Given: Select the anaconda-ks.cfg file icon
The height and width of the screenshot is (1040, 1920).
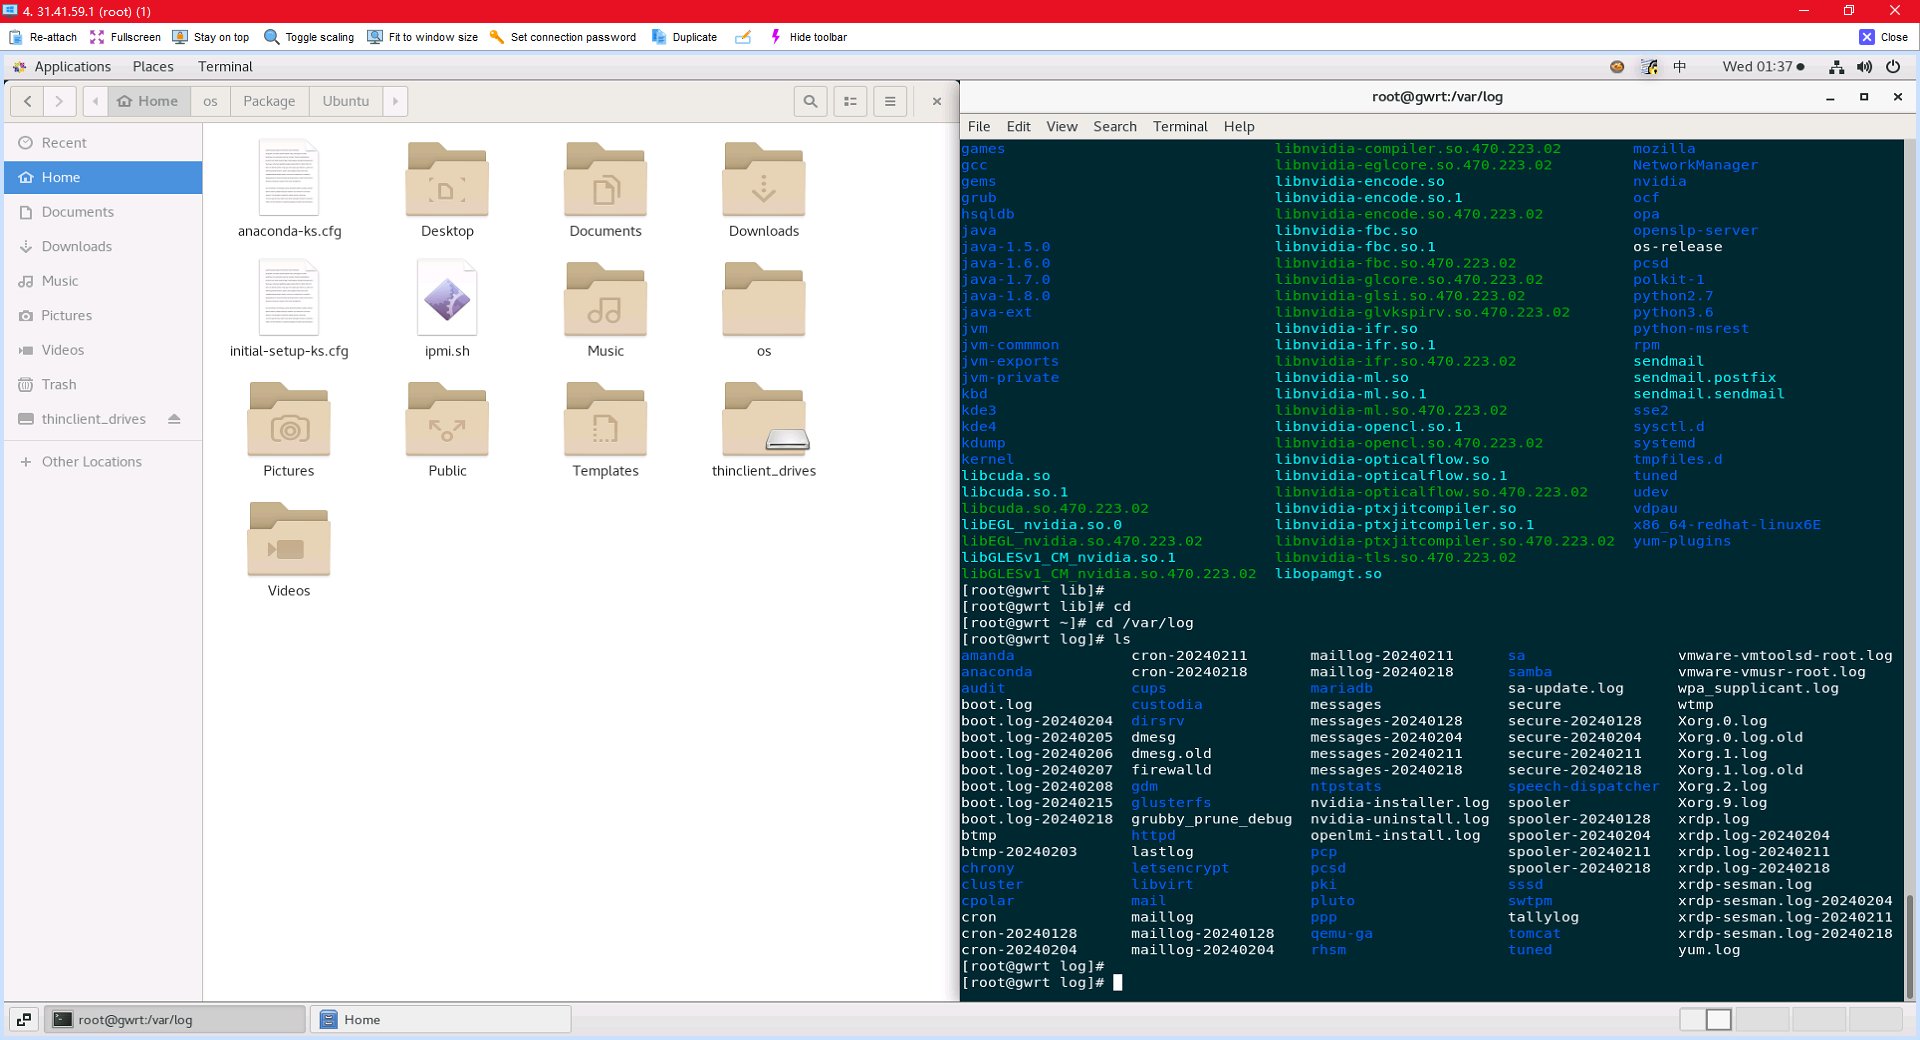Looking at the screenshot, I should point(289,178).
